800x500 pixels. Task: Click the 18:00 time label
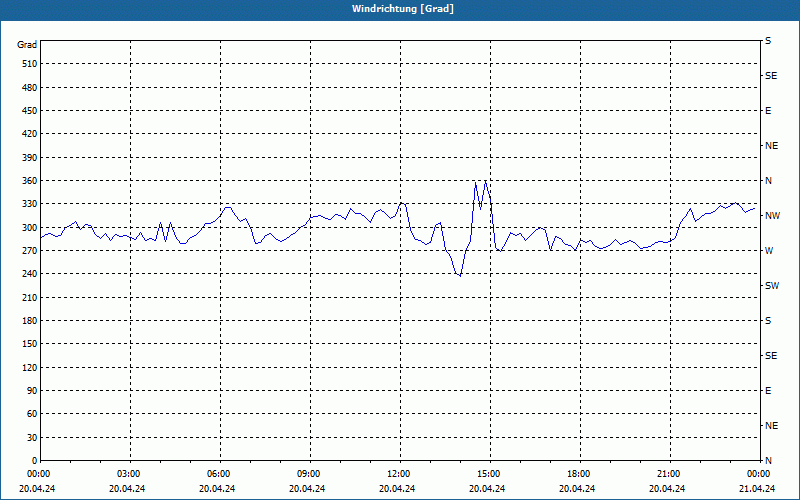point(579,474)
